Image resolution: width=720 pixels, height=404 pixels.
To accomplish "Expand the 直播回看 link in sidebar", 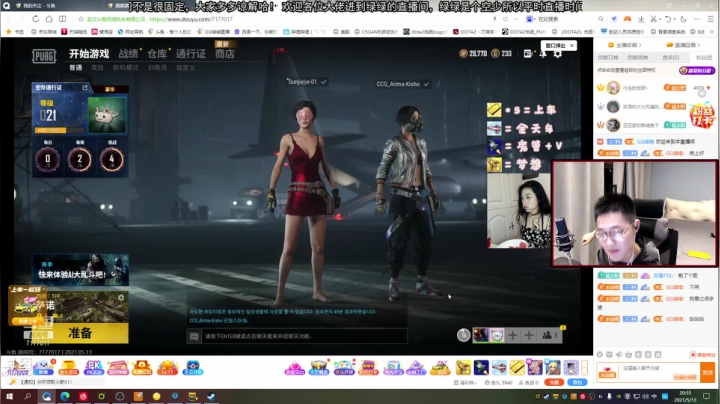I will tap(683, 45).
